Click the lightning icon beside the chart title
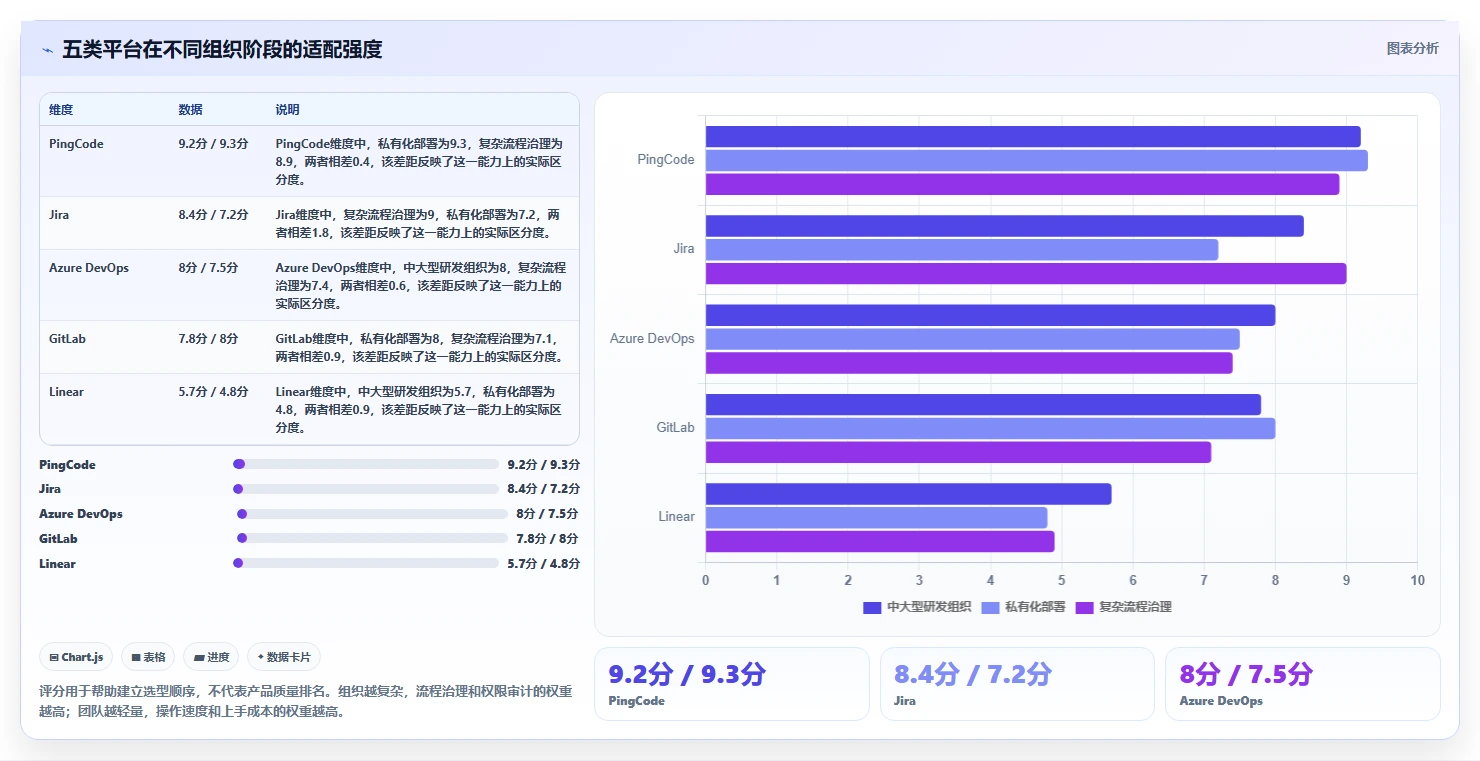Screen dimensions: 1480x761 coord(47,50)
